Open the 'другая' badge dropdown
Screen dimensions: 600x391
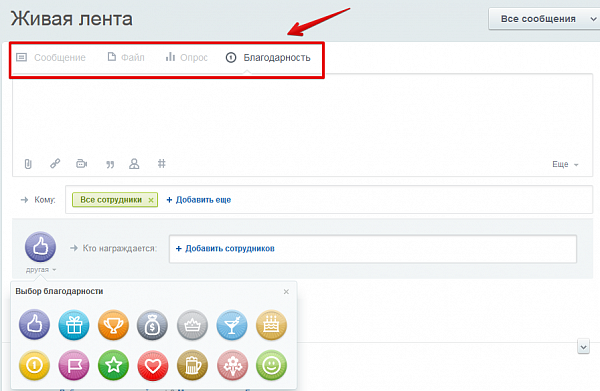[41, 270]
